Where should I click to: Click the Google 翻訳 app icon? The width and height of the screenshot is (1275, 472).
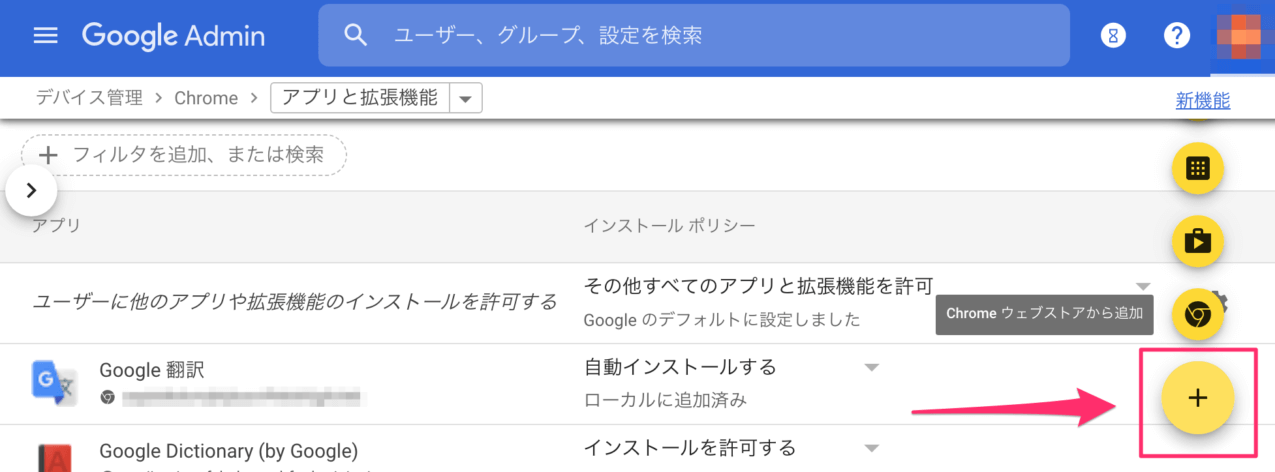[53, 382]
